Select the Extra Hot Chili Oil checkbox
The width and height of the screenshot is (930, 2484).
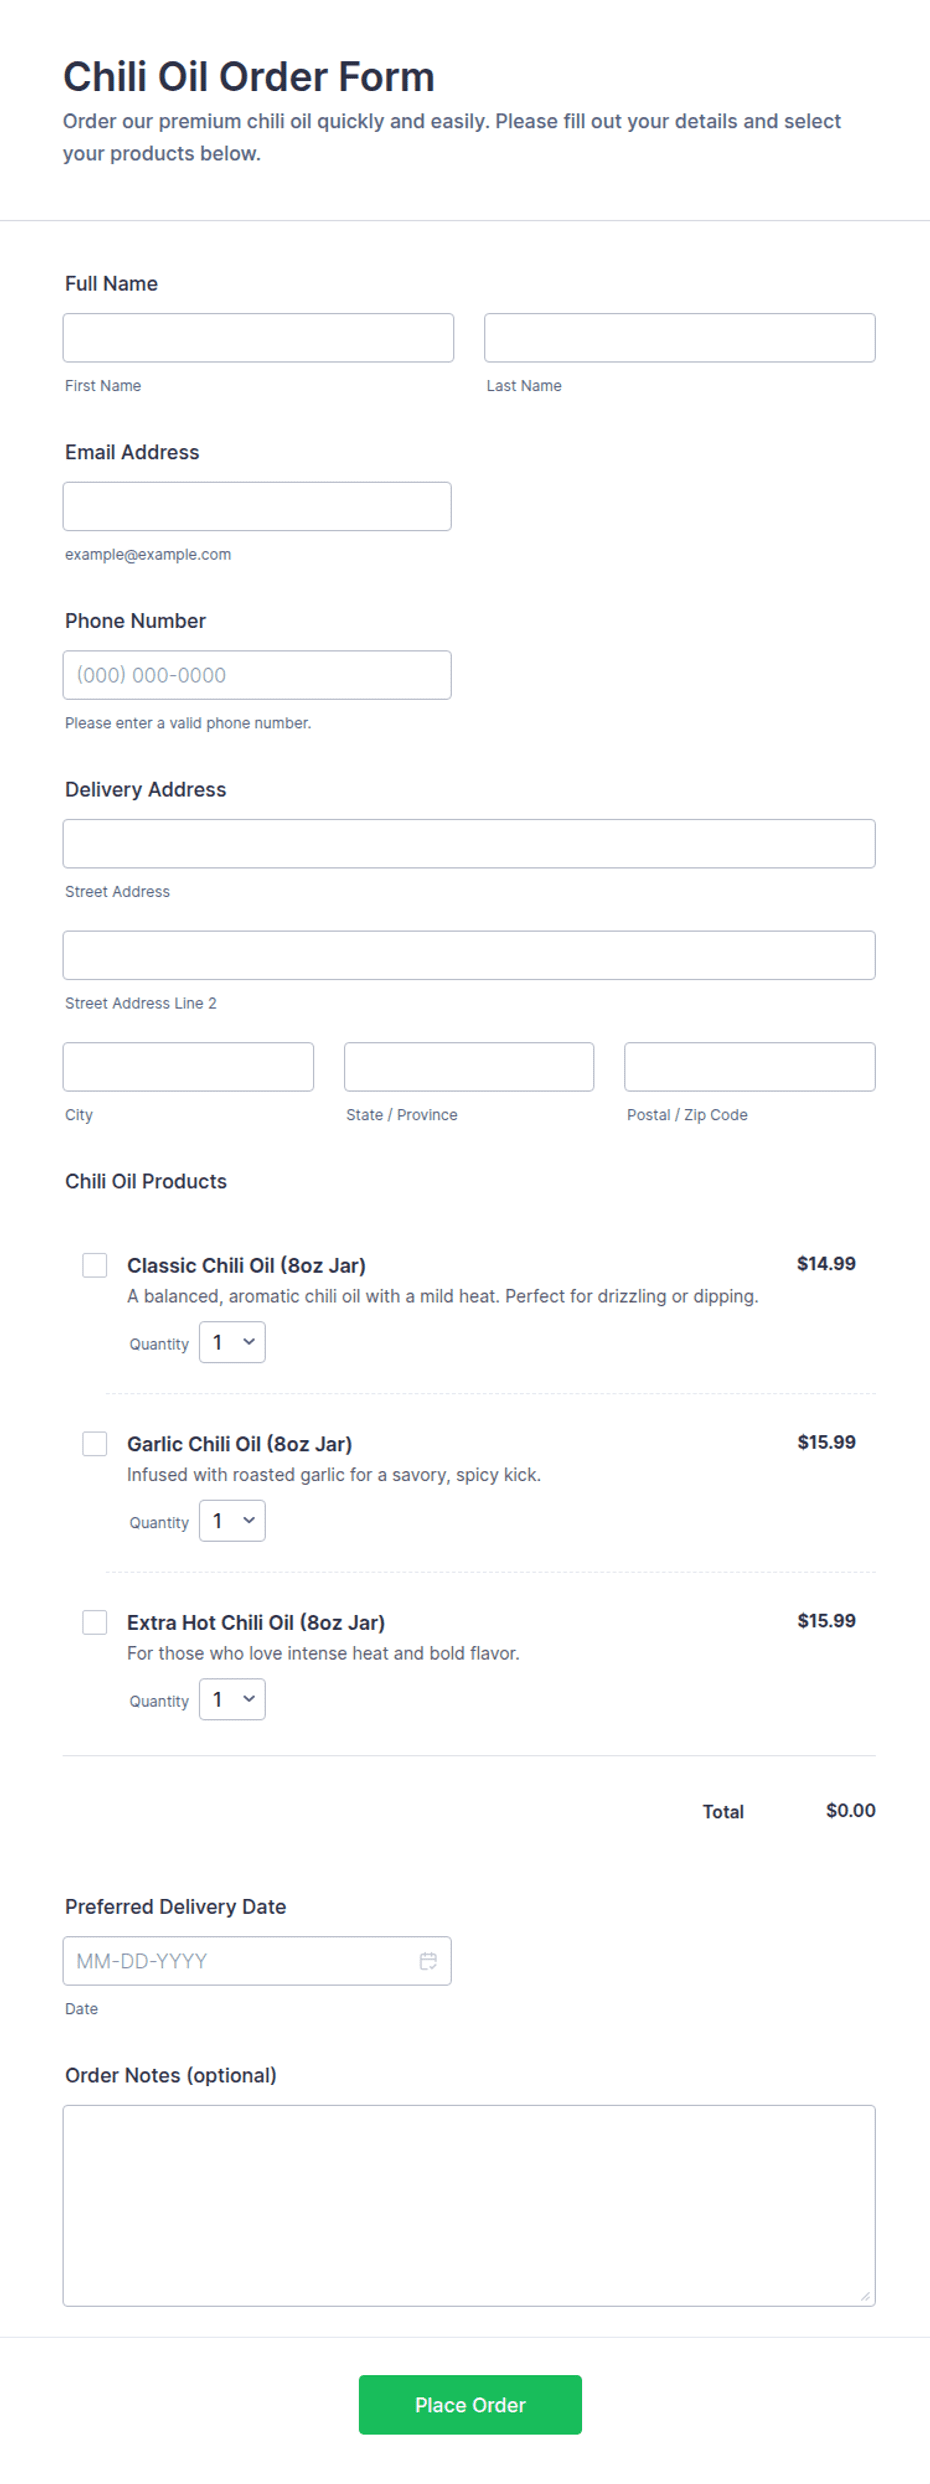95,1622
